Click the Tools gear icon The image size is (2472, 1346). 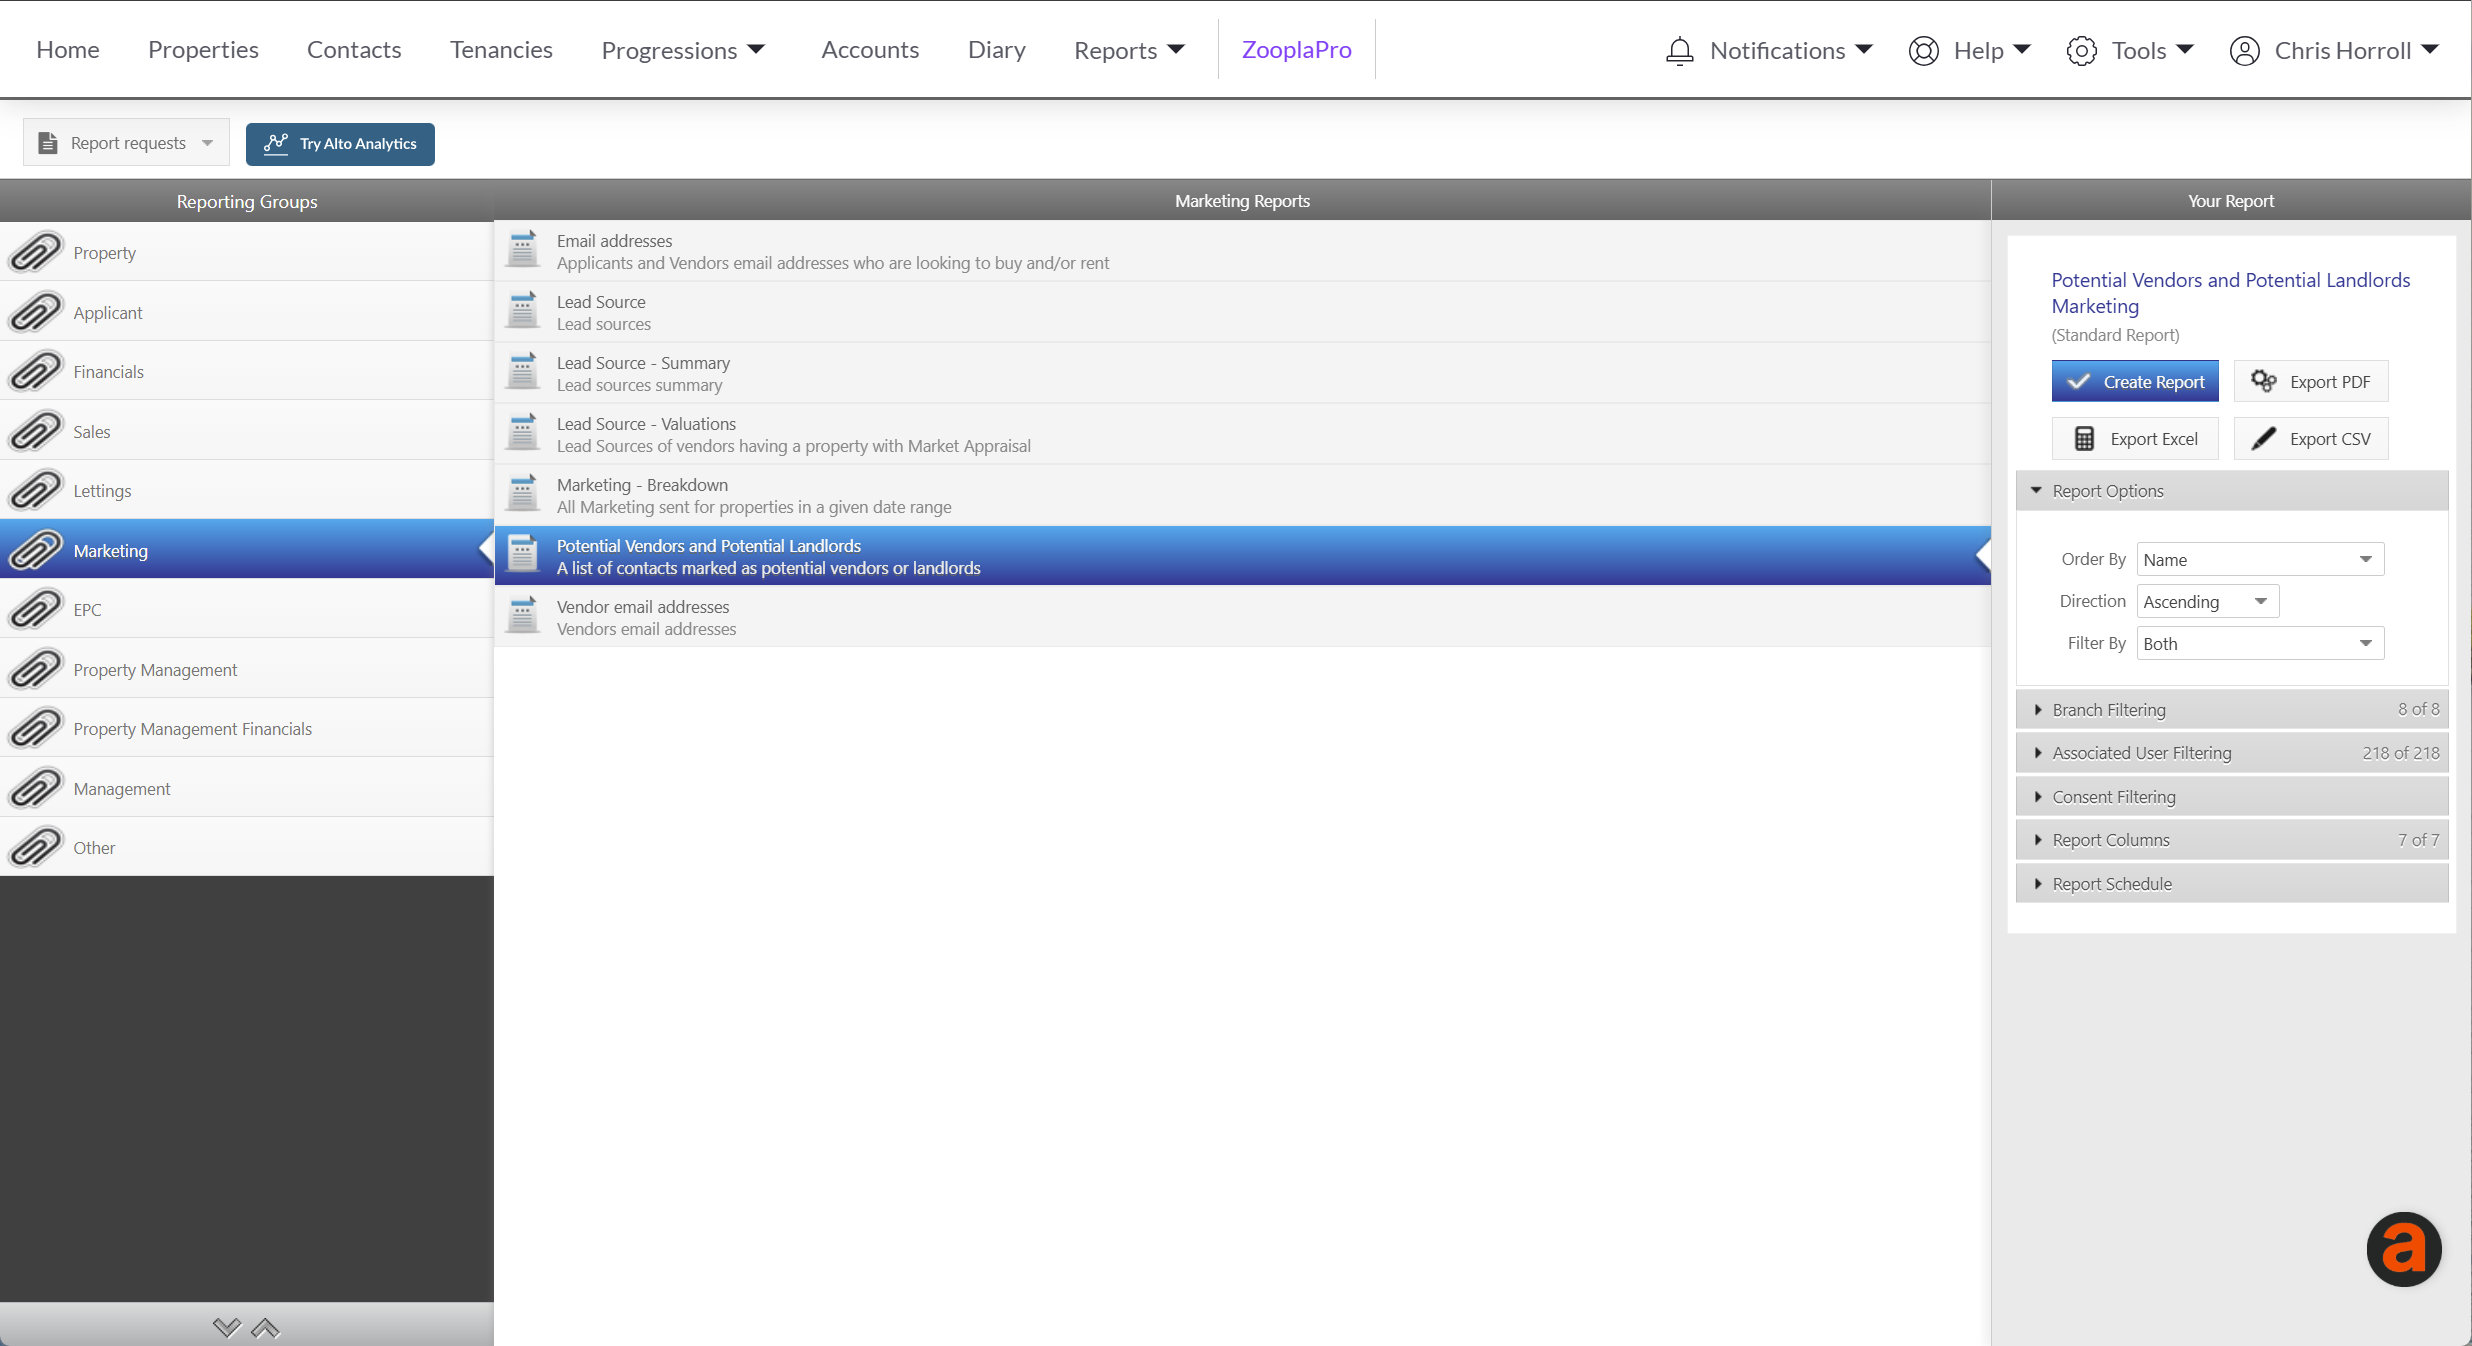pos(2081,50)
